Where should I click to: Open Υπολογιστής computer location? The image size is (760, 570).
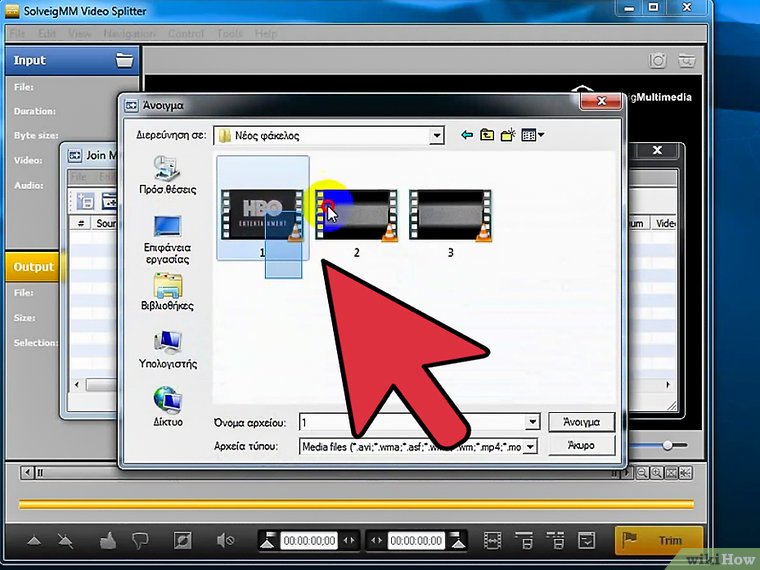[x=167, y=350]
